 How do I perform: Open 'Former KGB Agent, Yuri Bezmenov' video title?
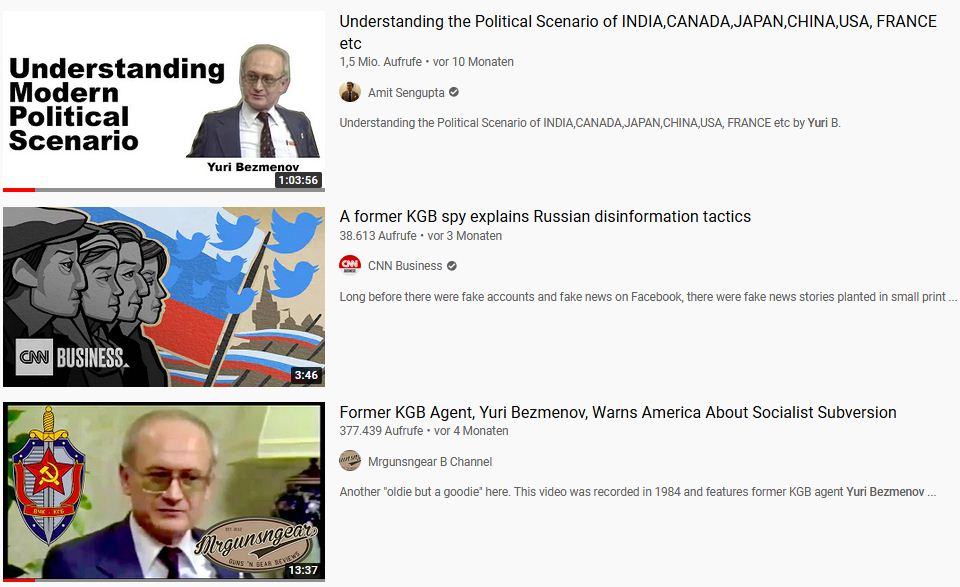click(618, 413)
